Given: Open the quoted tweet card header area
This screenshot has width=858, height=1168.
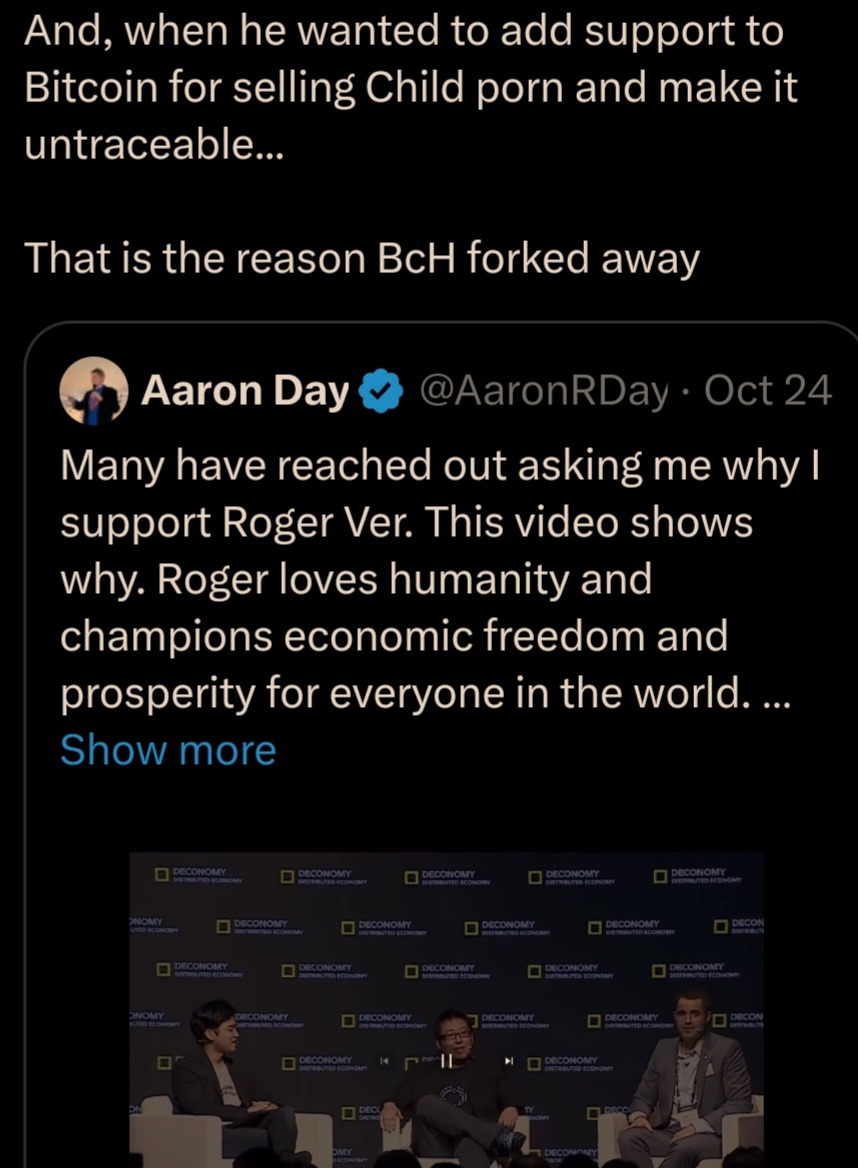Looking at the screenshot, I should tap(445, 391).
